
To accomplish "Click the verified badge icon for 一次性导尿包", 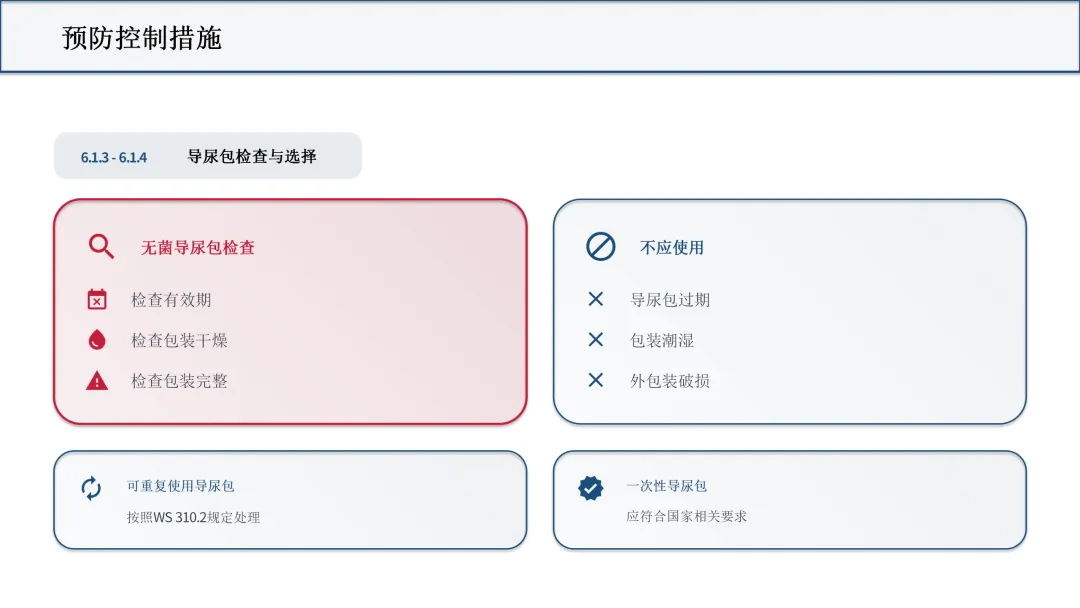I will click(590, 488).
